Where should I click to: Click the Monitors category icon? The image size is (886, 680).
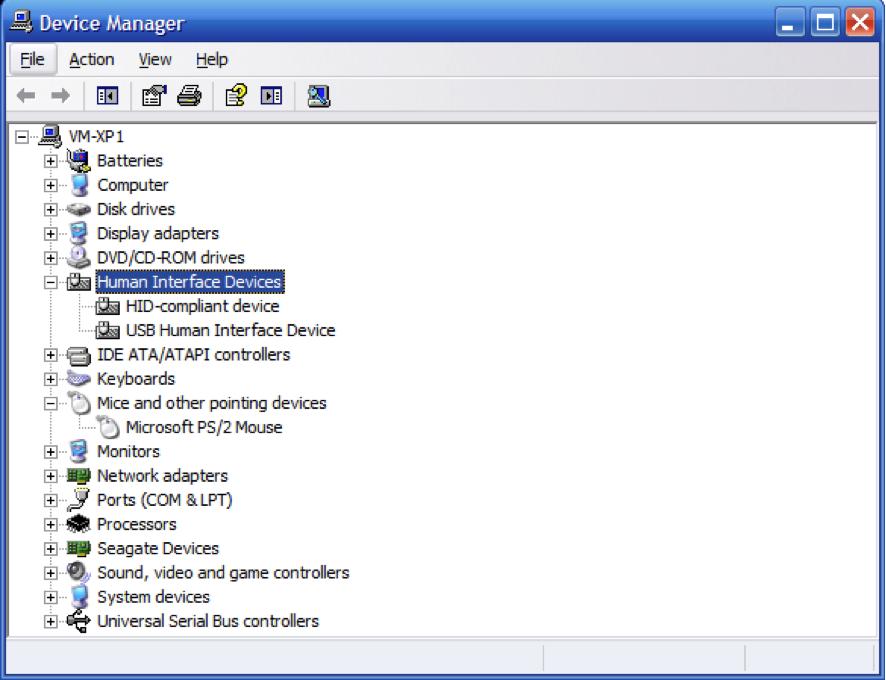[x=79, y=452]
